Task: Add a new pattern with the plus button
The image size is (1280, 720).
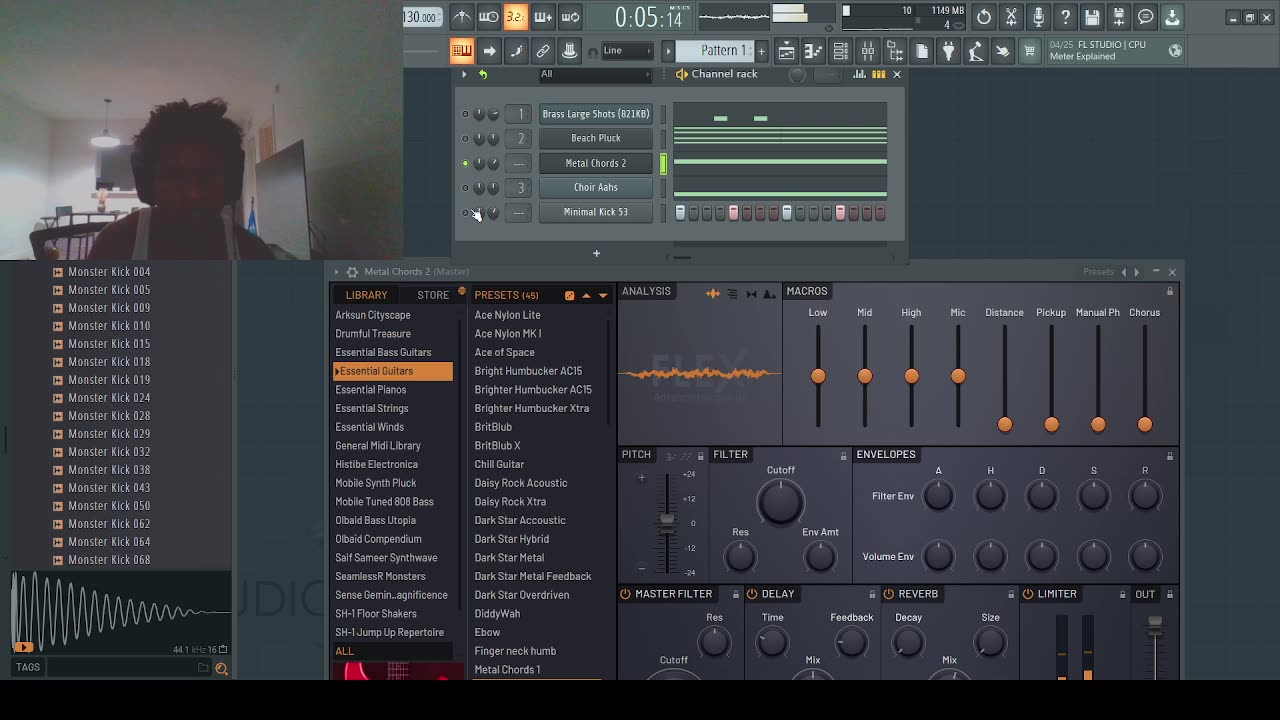Action: pos(761,51)
